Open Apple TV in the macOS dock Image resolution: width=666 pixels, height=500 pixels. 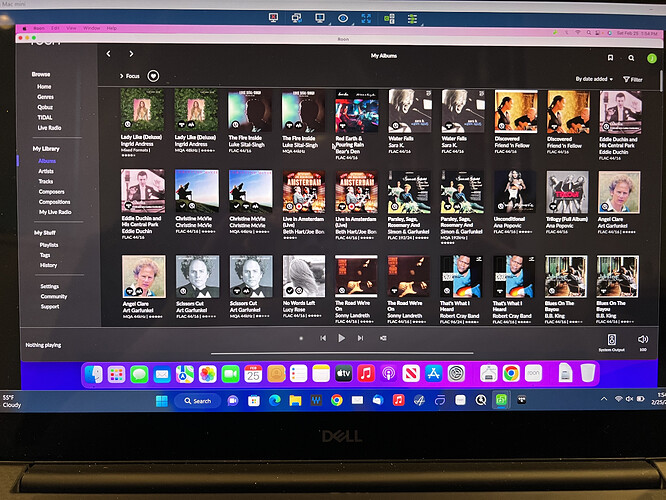point(343,374)
